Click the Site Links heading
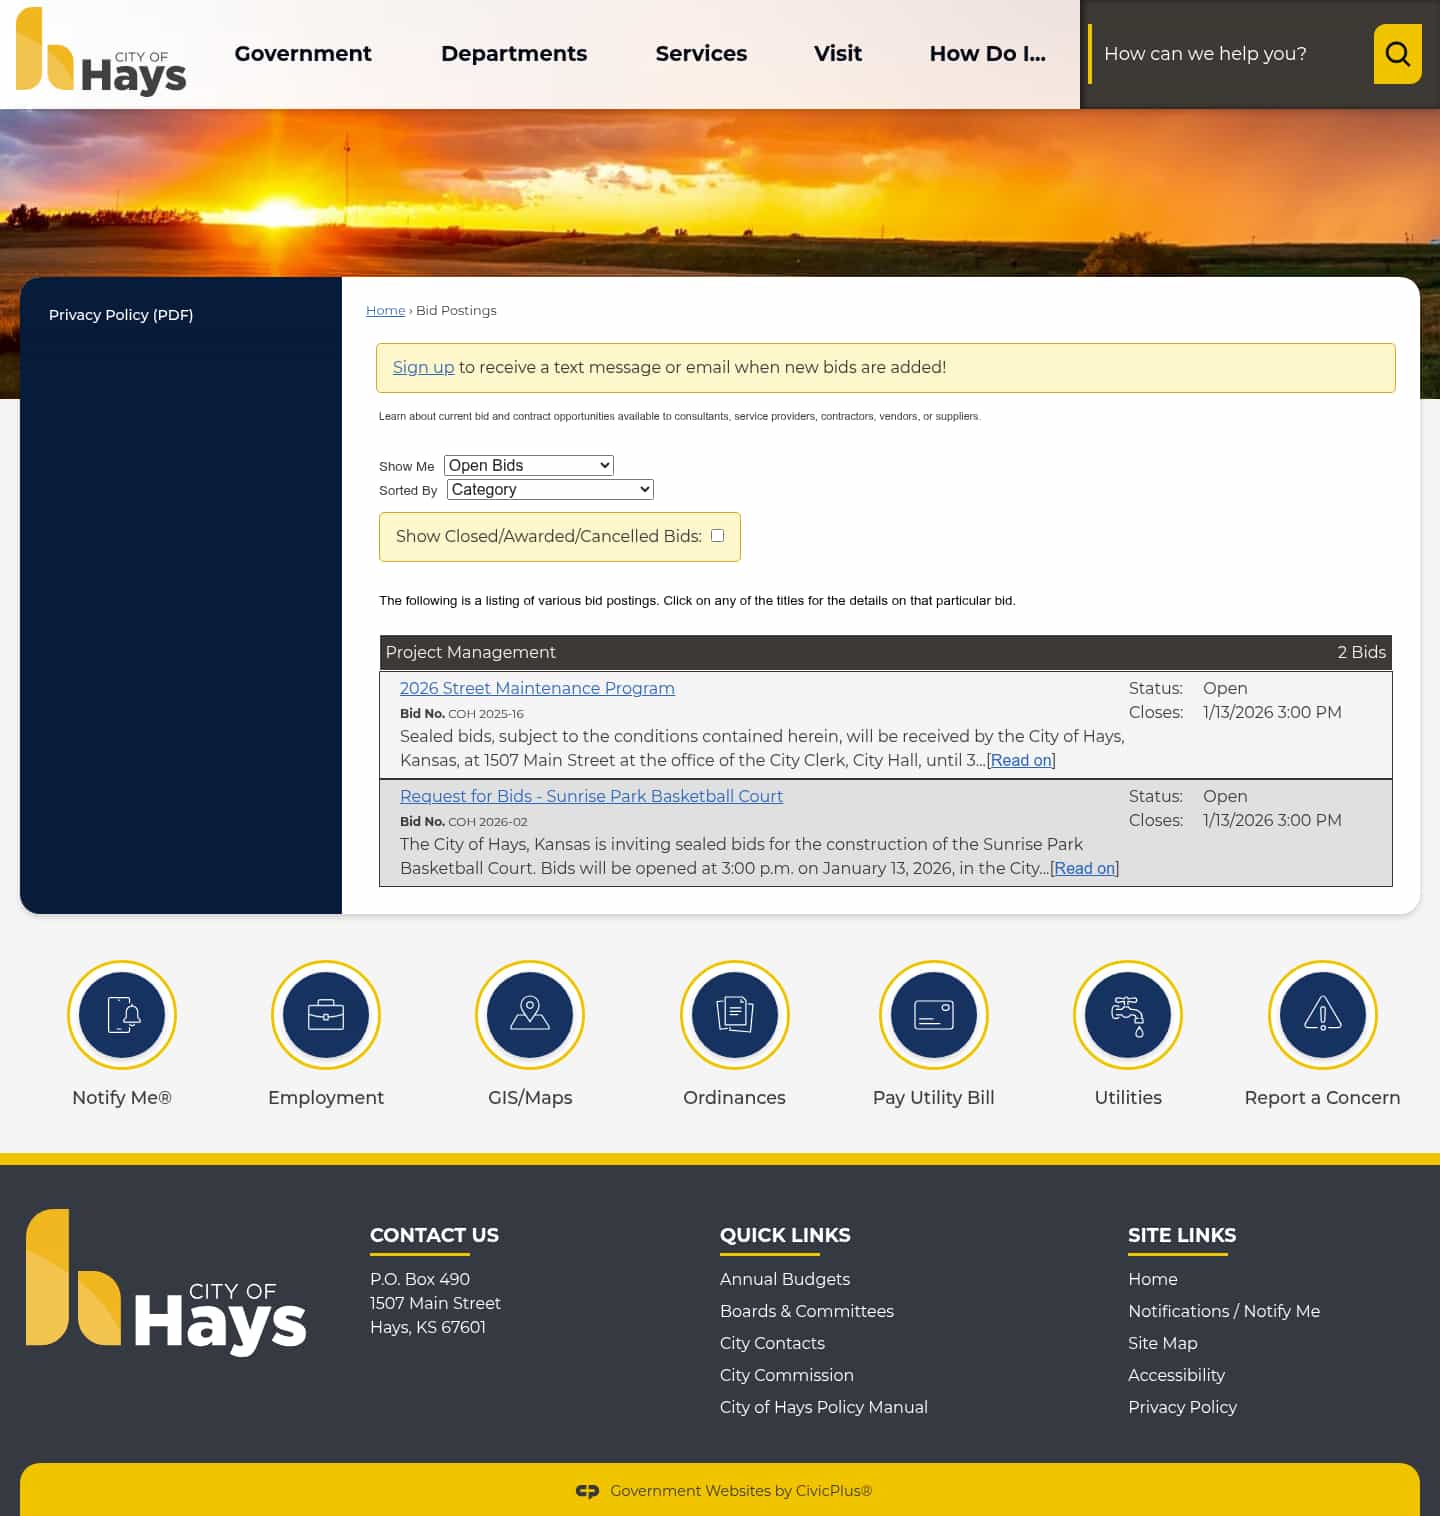The image size is (1440, 1516). tap(1182, 1235)
